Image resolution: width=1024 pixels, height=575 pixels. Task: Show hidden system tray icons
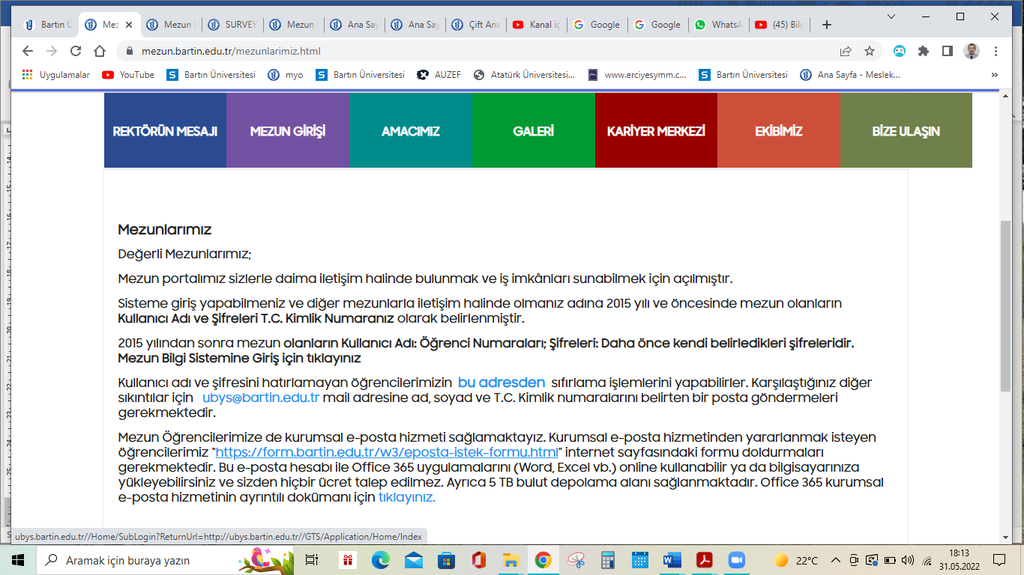(835, 561)
